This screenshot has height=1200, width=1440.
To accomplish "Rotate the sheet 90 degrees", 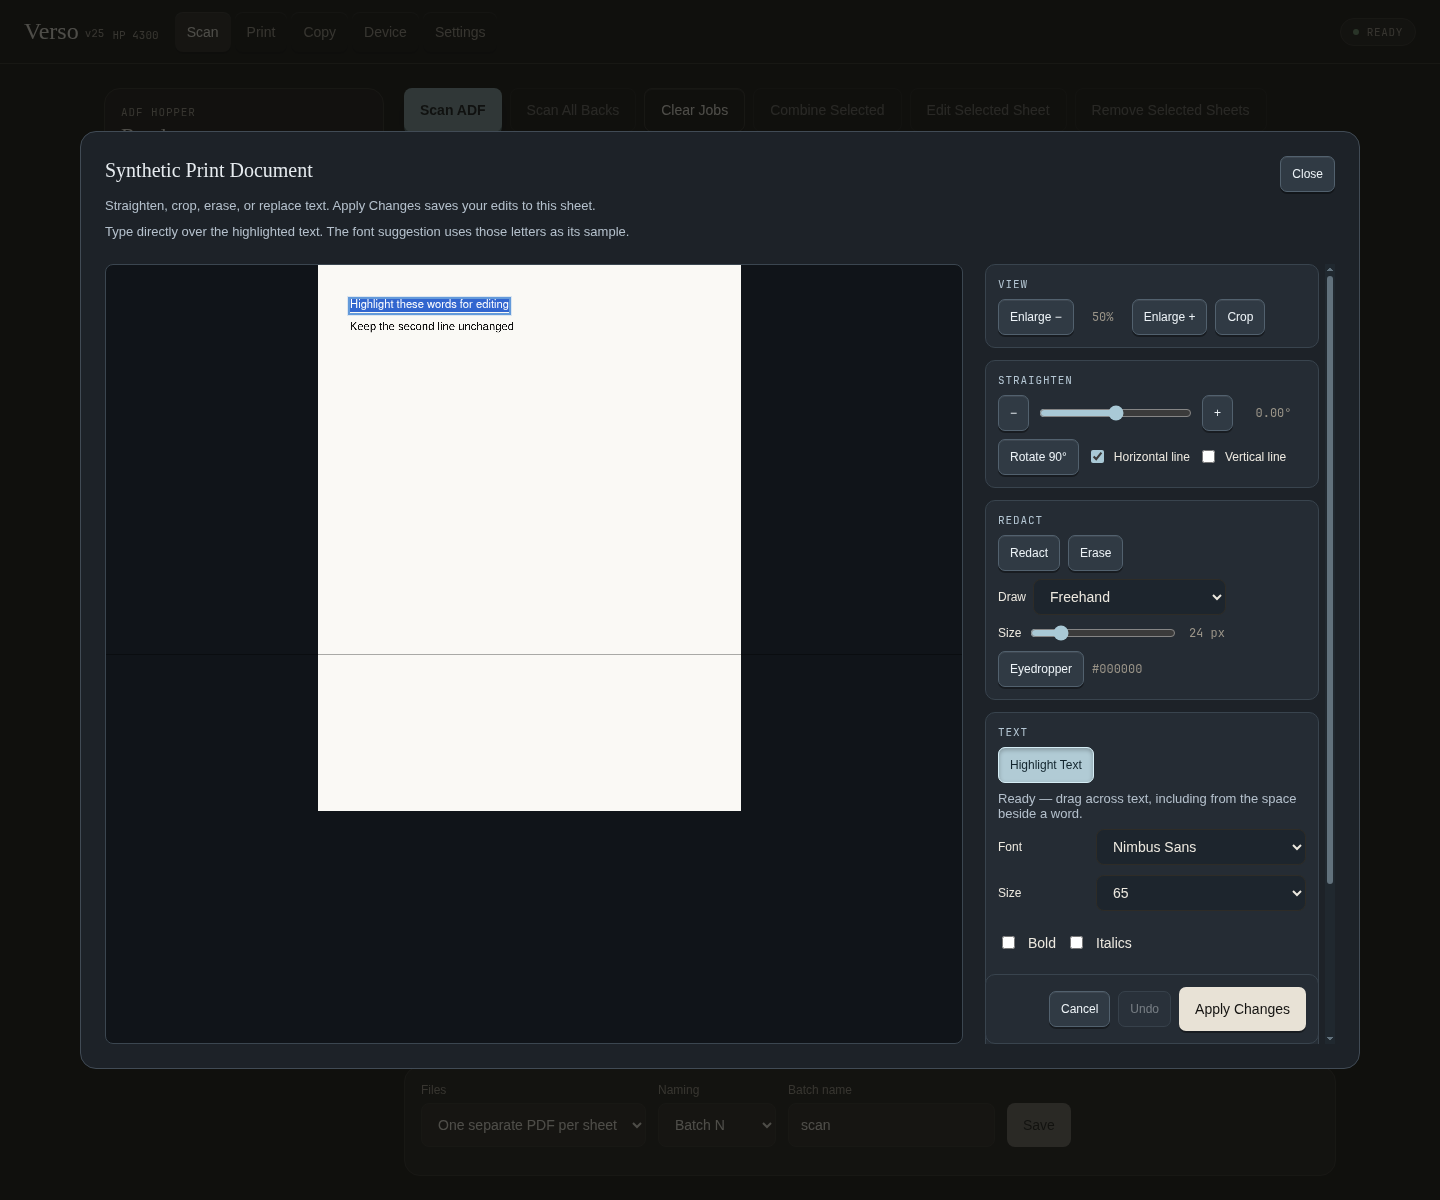I will [1038, 457].
